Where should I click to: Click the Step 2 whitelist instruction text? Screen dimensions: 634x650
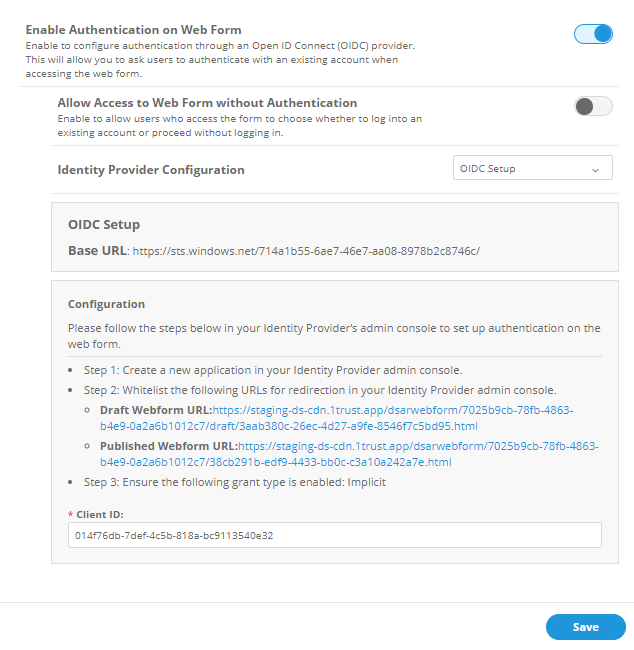[320, 390]
